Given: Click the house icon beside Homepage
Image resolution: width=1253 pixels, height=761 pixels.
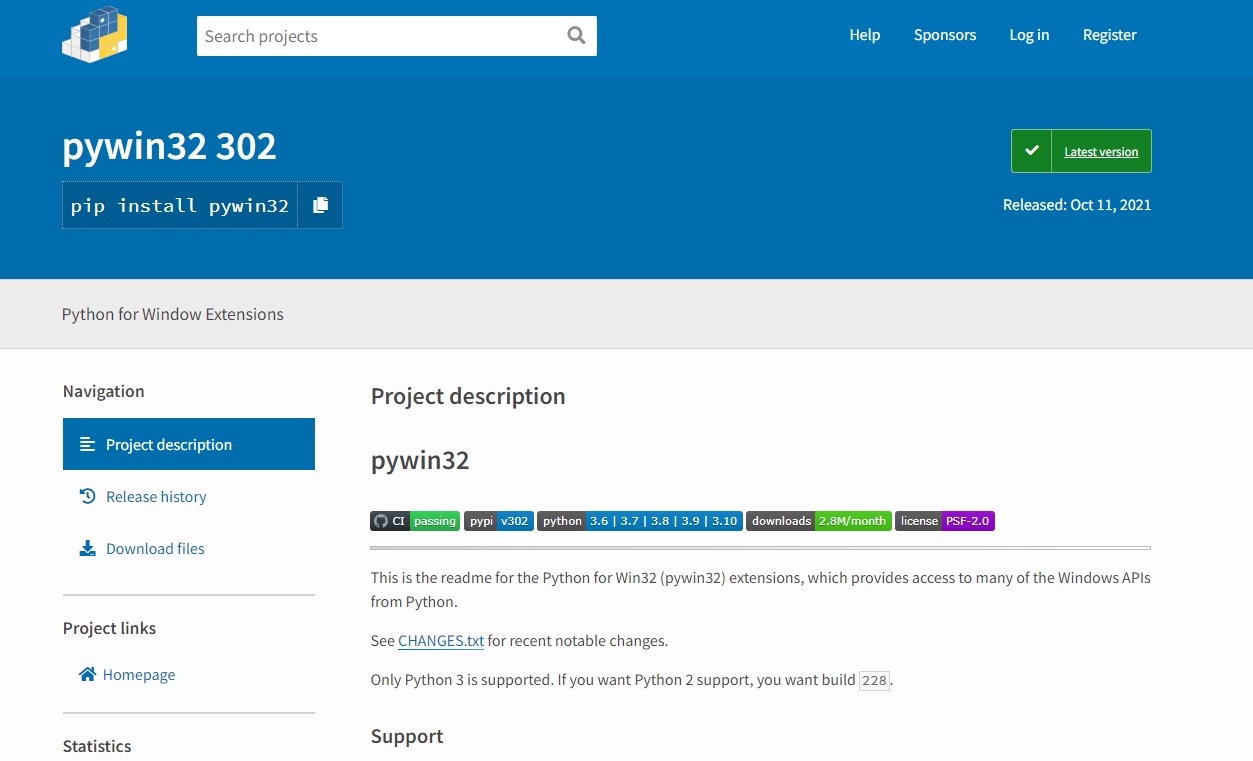Looking at the screenshot, I should (88, 674).
